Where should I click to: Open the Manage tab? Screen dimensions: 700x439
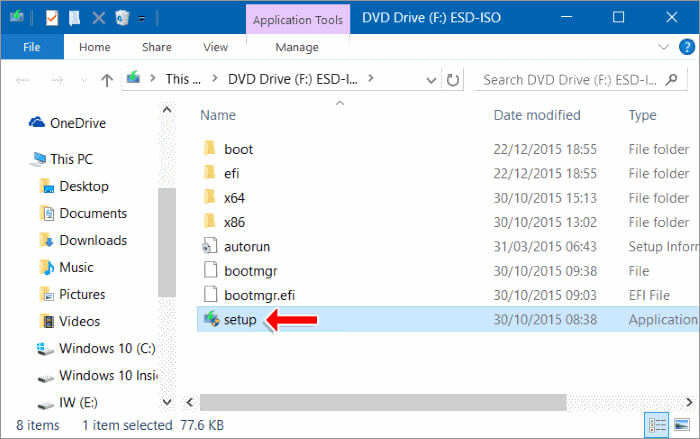coord(297,47)
